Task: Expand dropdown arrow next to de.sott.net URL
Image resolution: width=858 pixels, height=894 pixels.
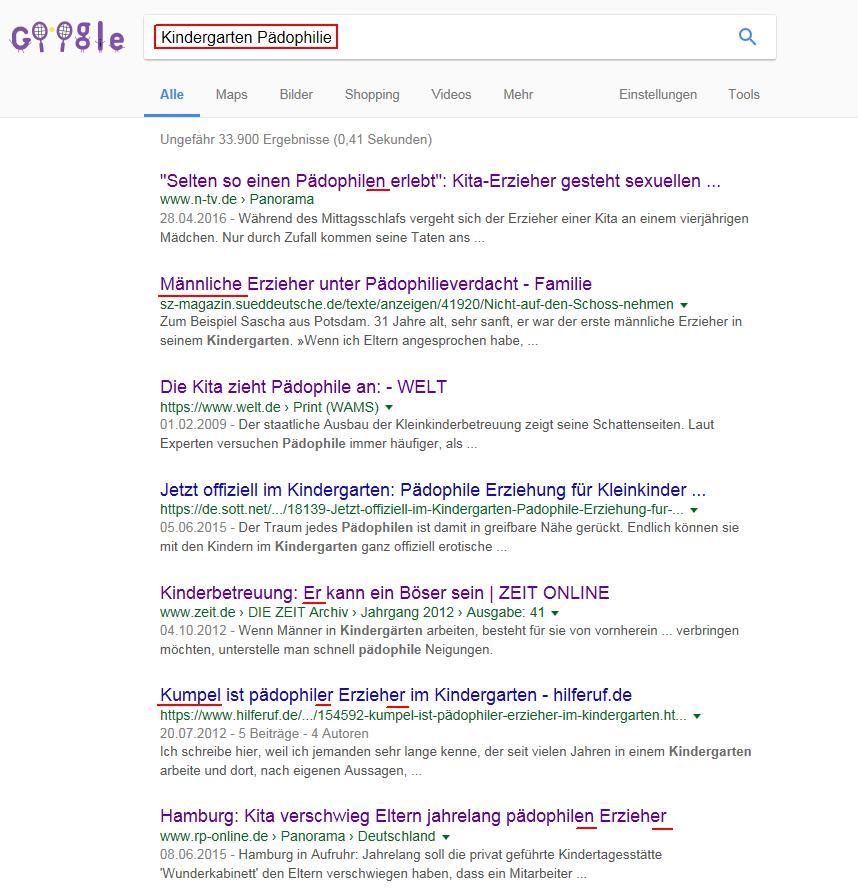Action: click(694, 510)
